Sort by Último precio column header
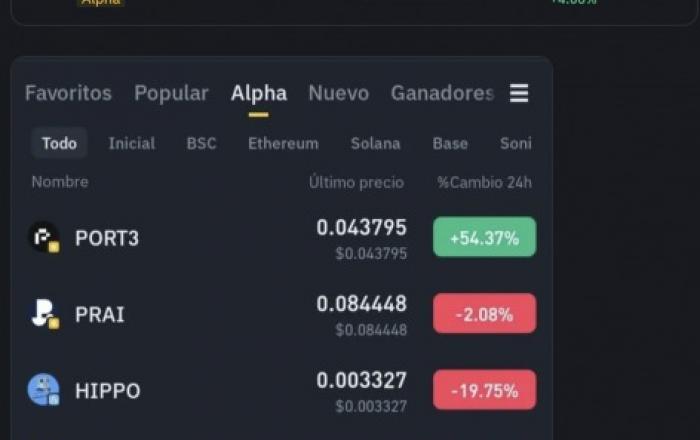The width and height of the screenshot is (700, 440). point(356,182)
